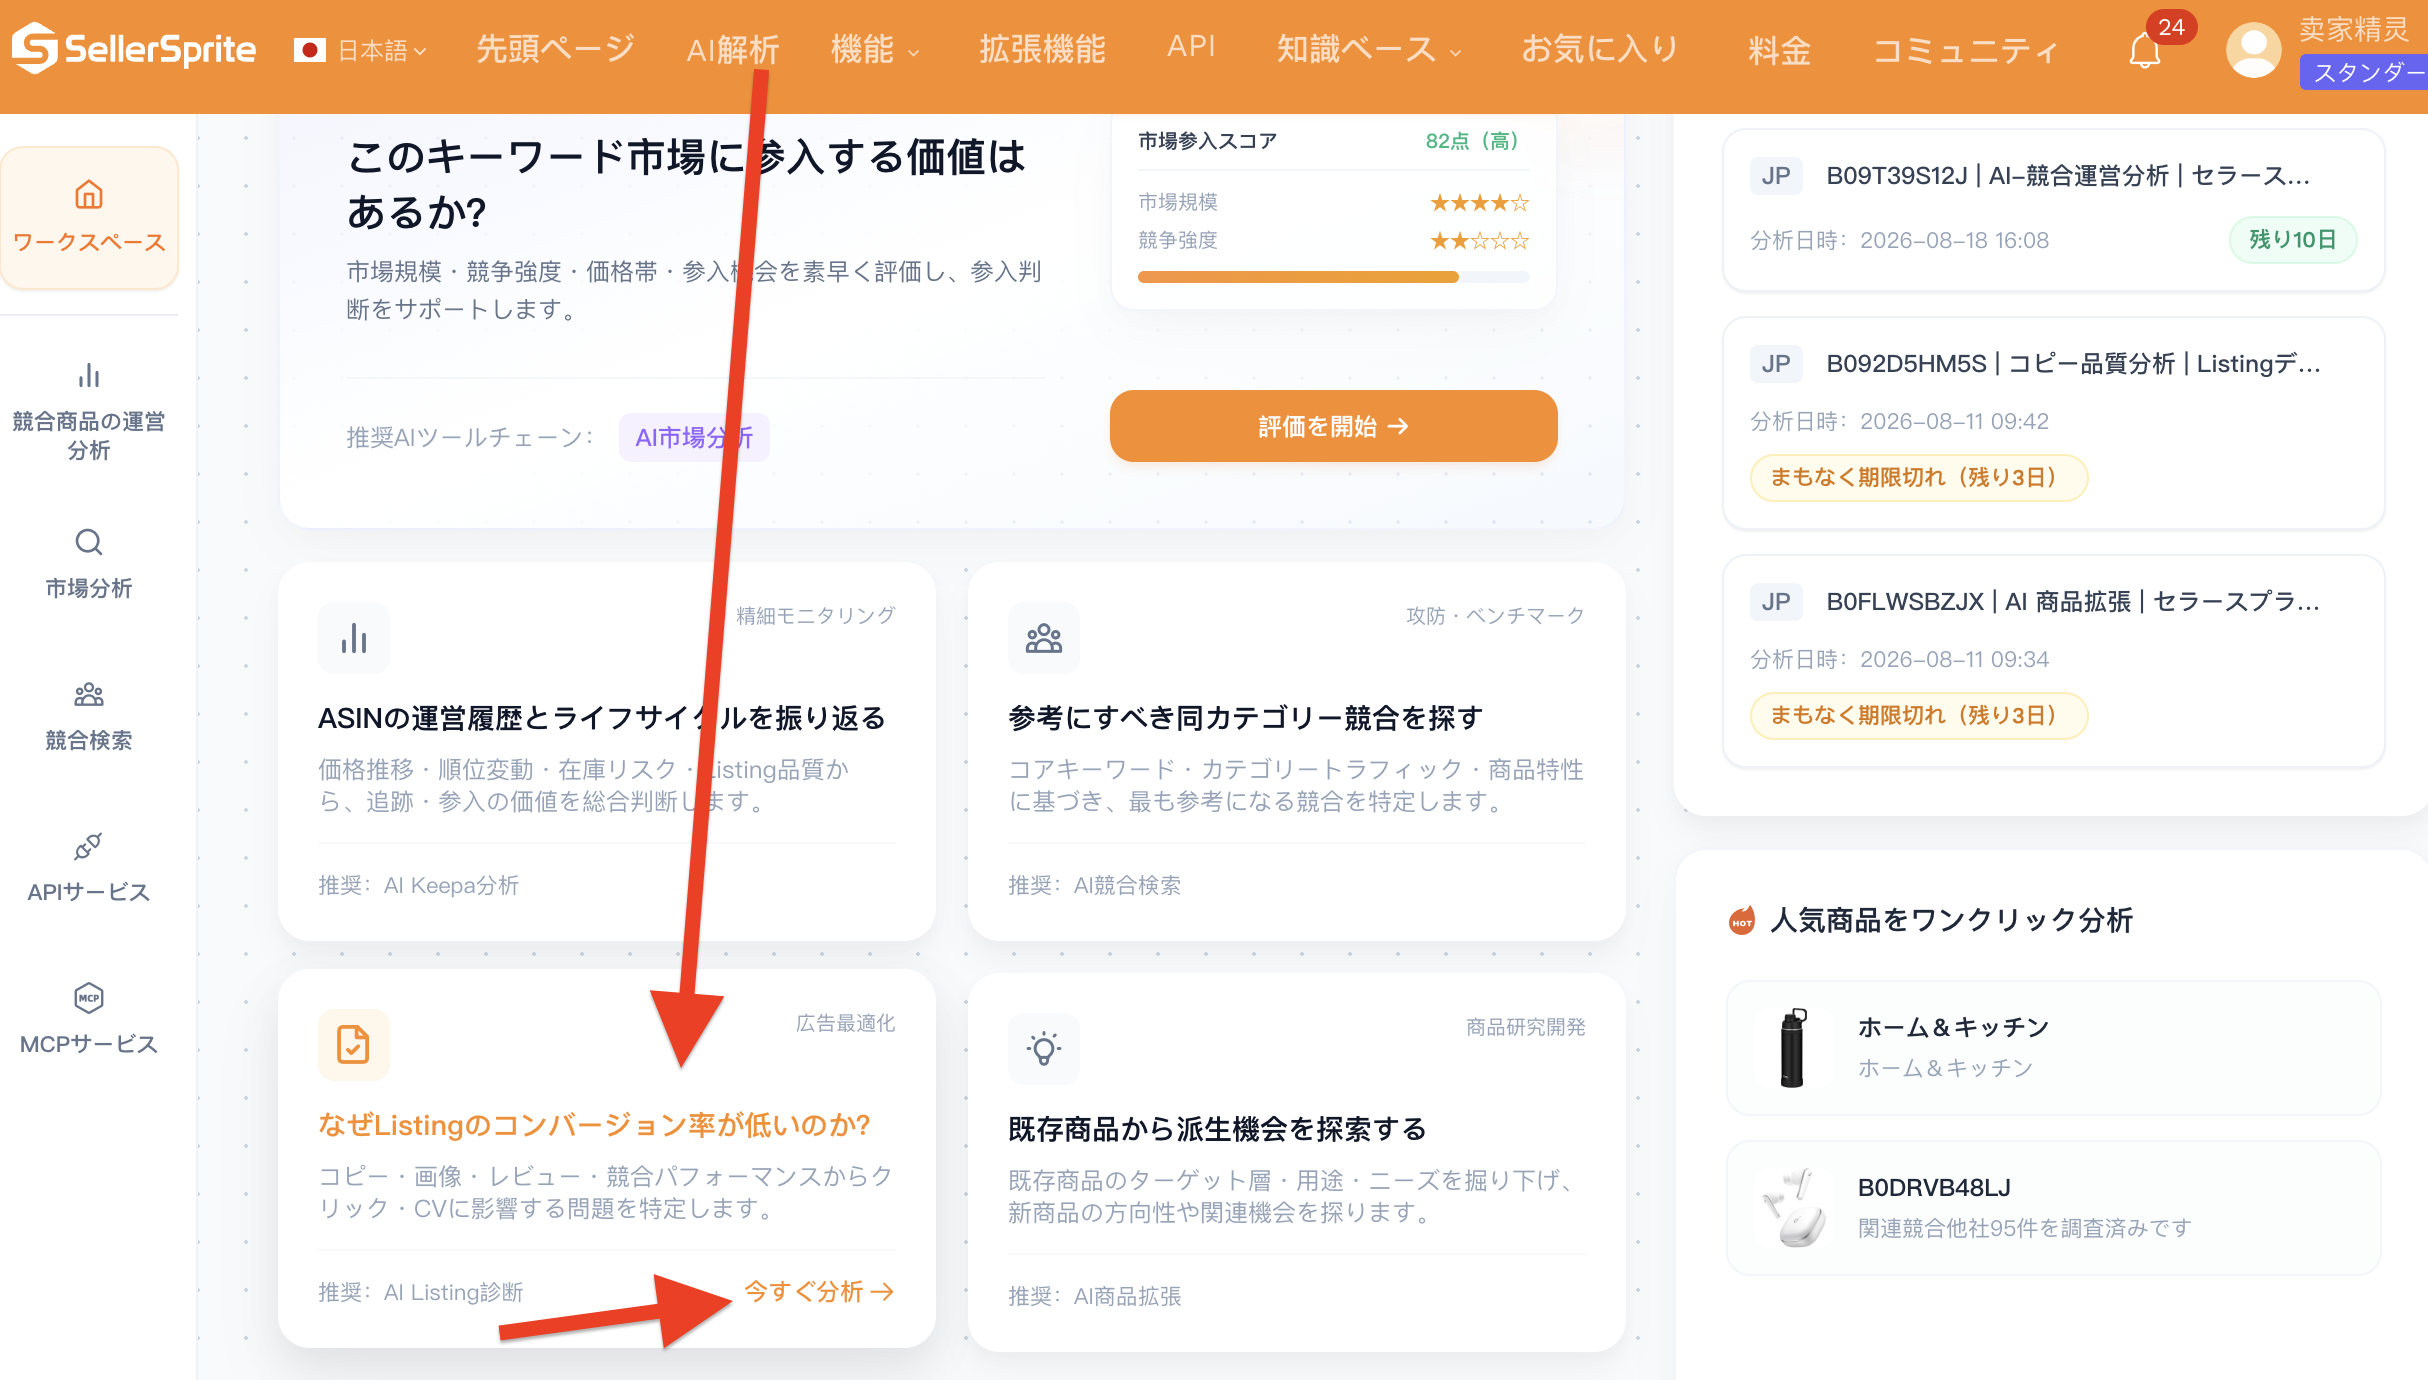
Task: Click bar chart icon on ASIN運営履歴 card
Action: [x=354, y=638]
